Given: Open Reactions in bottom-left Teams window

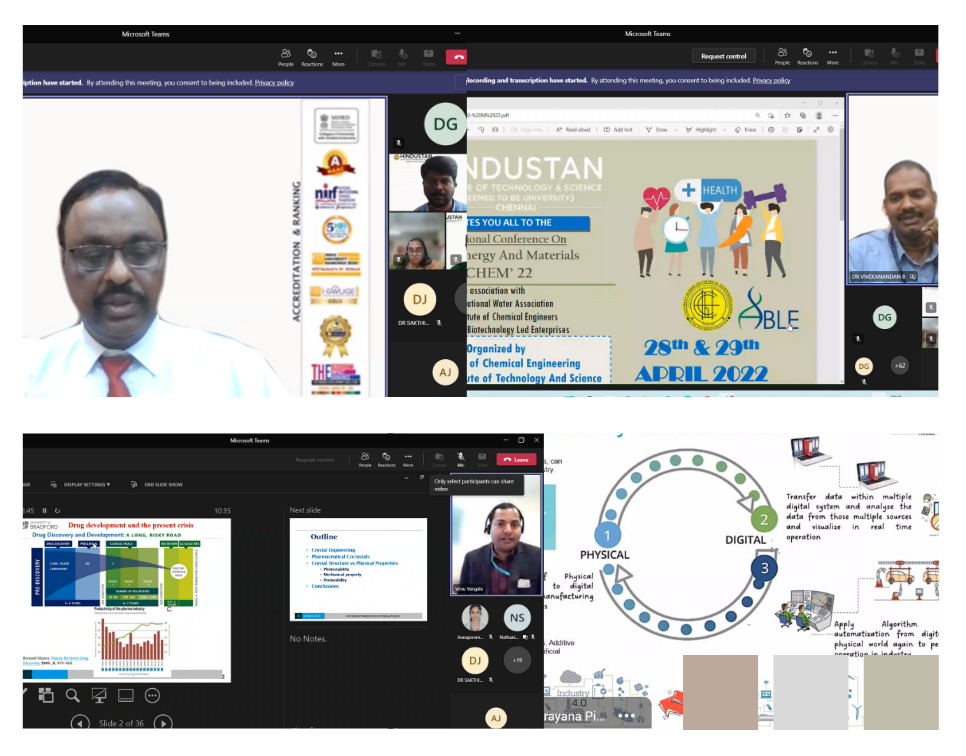Looking at the screenshot, I should (386, 460).
